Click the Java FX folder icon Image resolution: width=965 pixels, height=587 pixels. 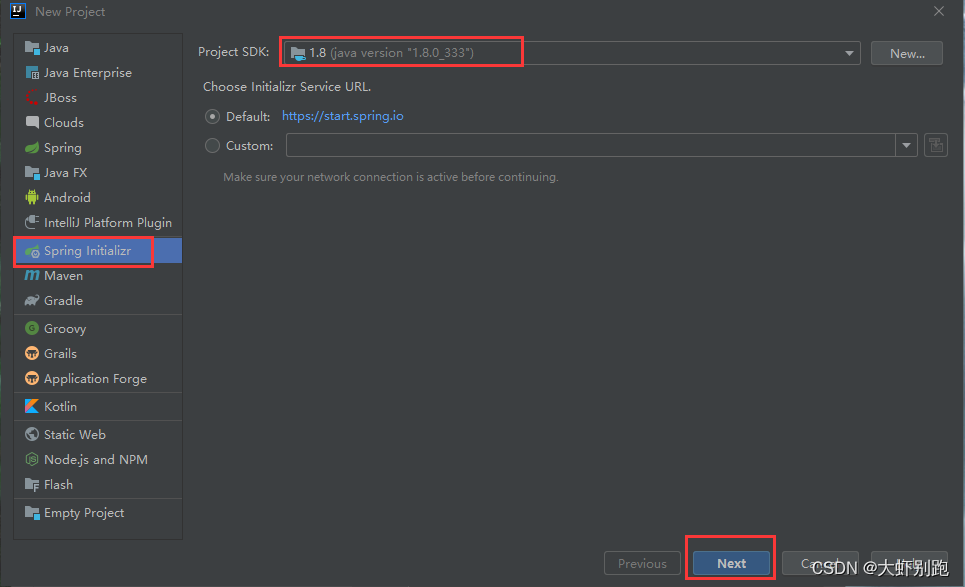tap(32, 172)
